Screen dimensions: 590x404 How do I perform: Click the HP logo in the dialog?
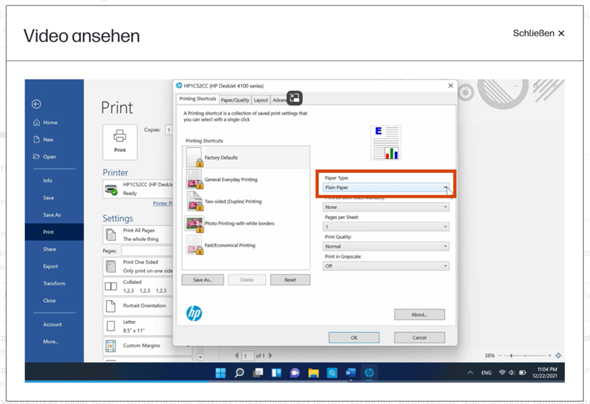(194, 313)
